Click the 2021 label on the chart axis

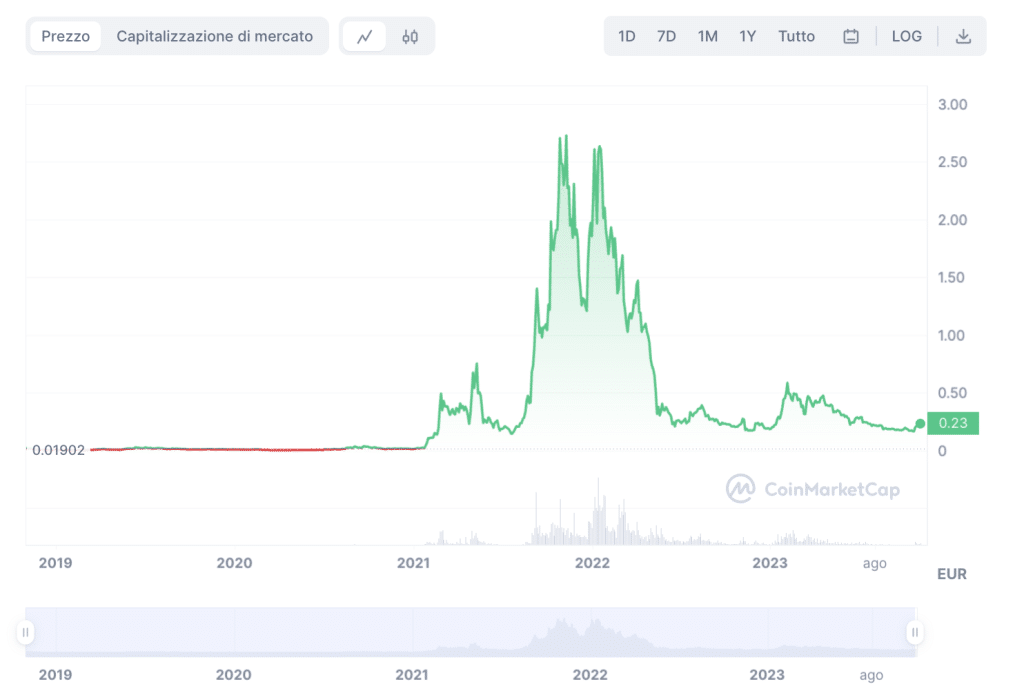coord(413,563)
